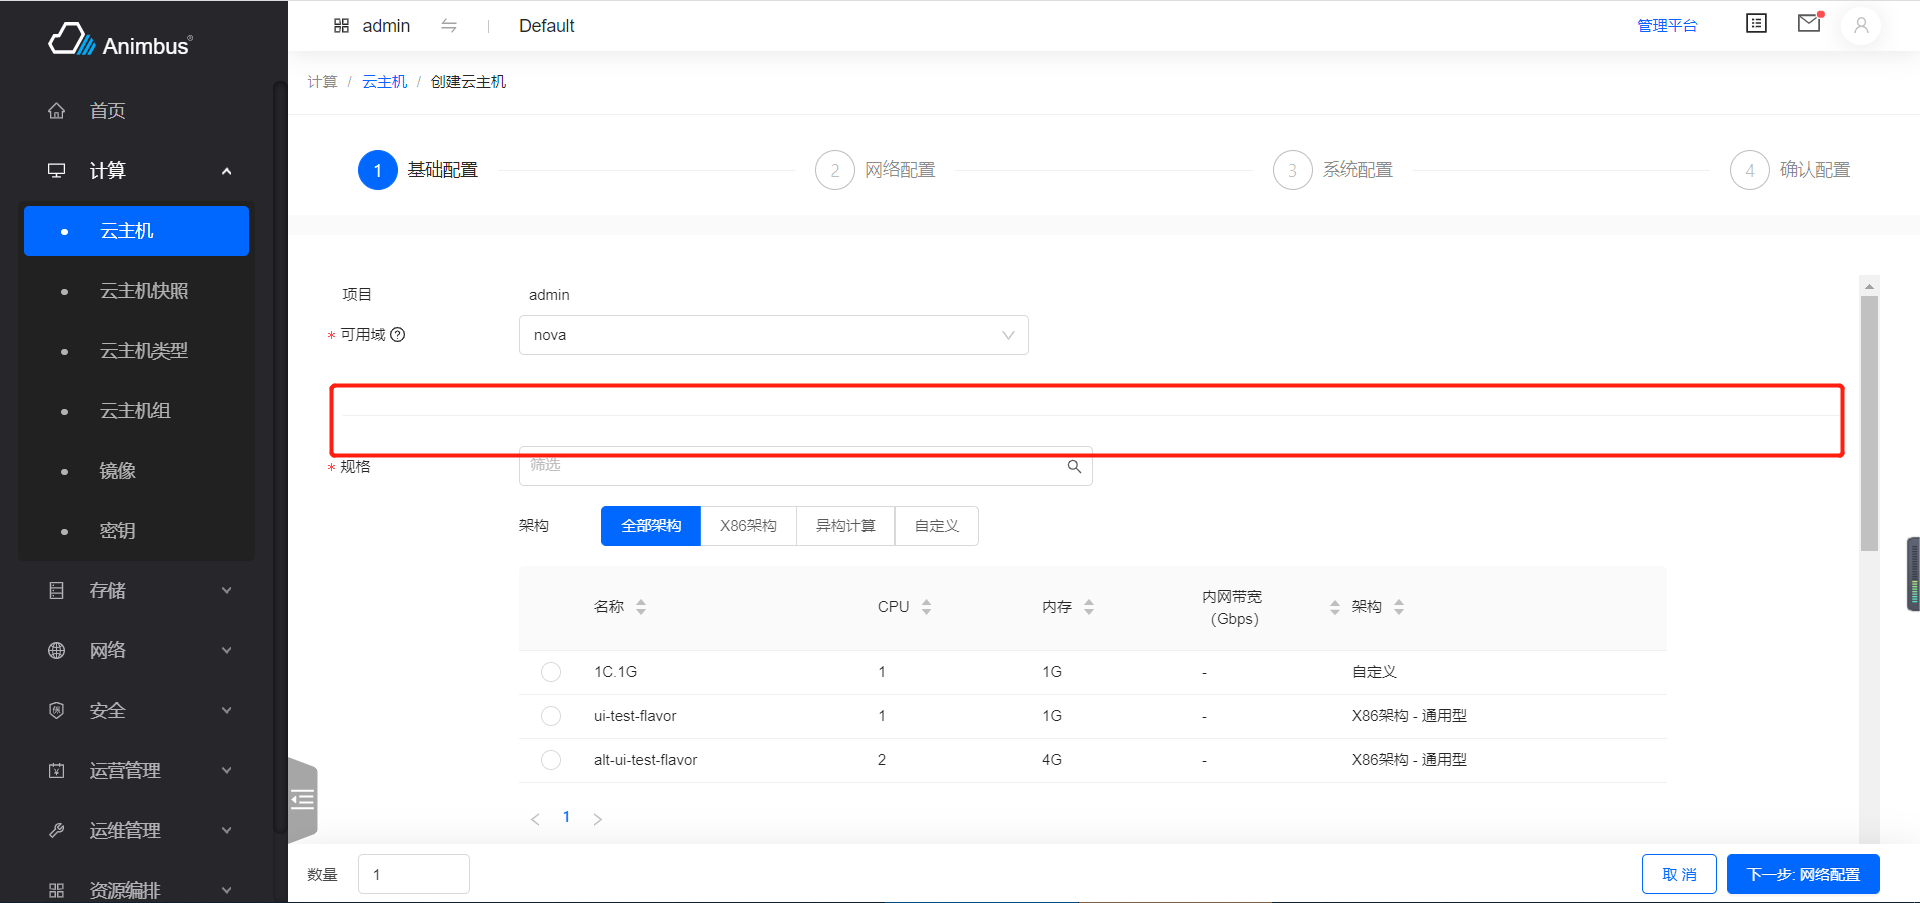1920x903 pixels.
Task: Choose the alt-ui-test-flavor radio button
Action: 551,760
